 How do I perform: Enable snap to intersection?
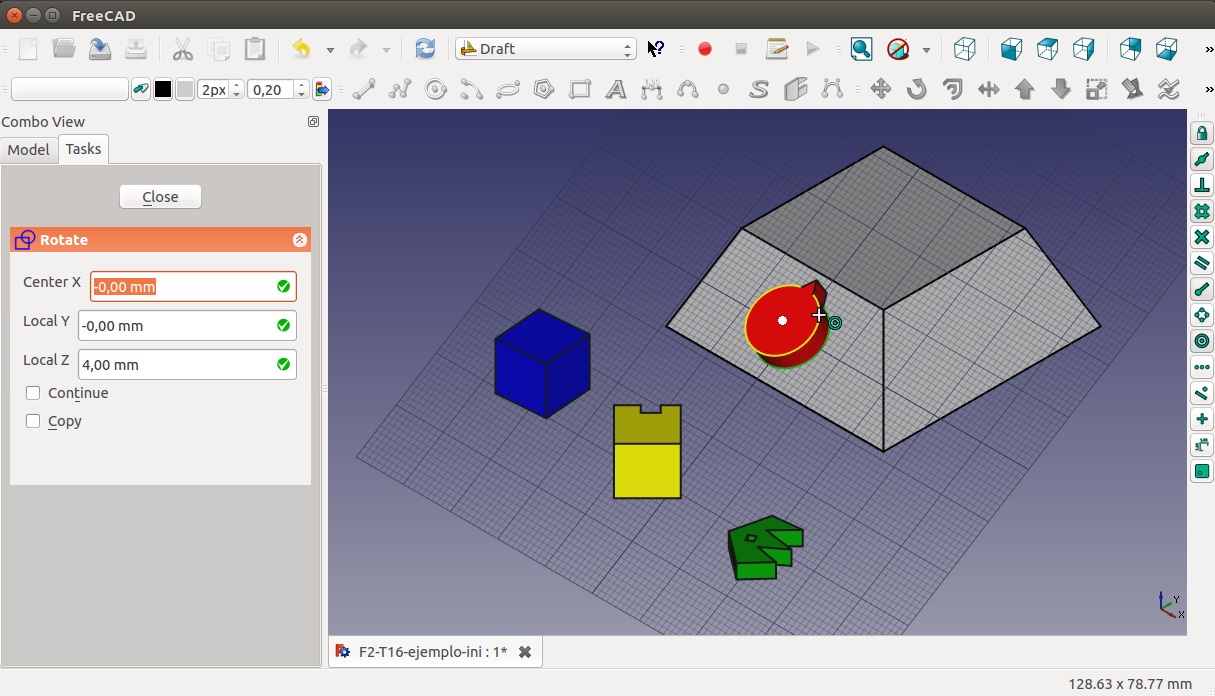[1202, 237]
